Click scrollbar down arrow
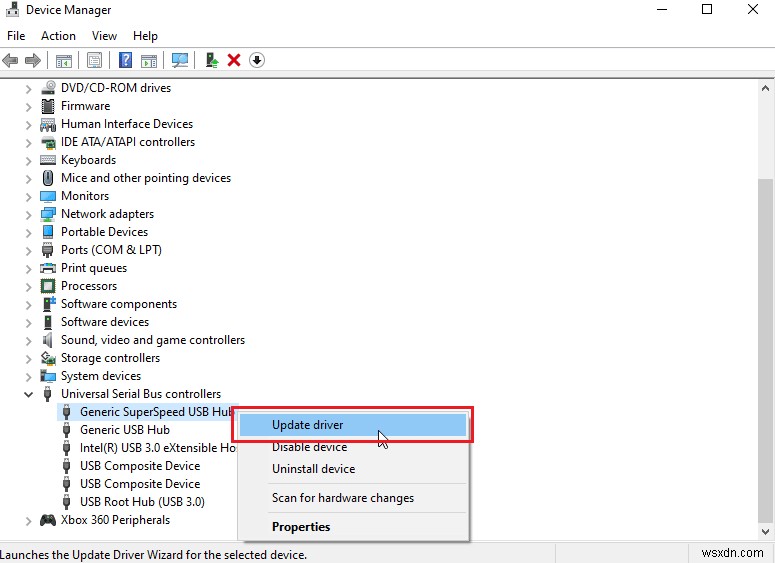775x563 pixels. pyautogui.click(x=766, y=532)
